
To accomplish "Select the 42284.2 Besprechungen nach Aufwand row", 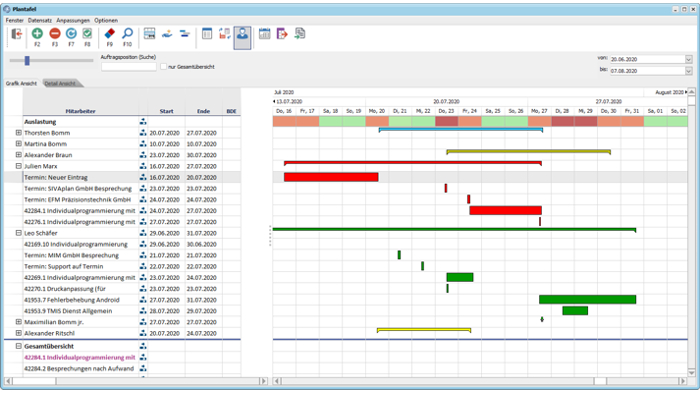I will point(122,369).
